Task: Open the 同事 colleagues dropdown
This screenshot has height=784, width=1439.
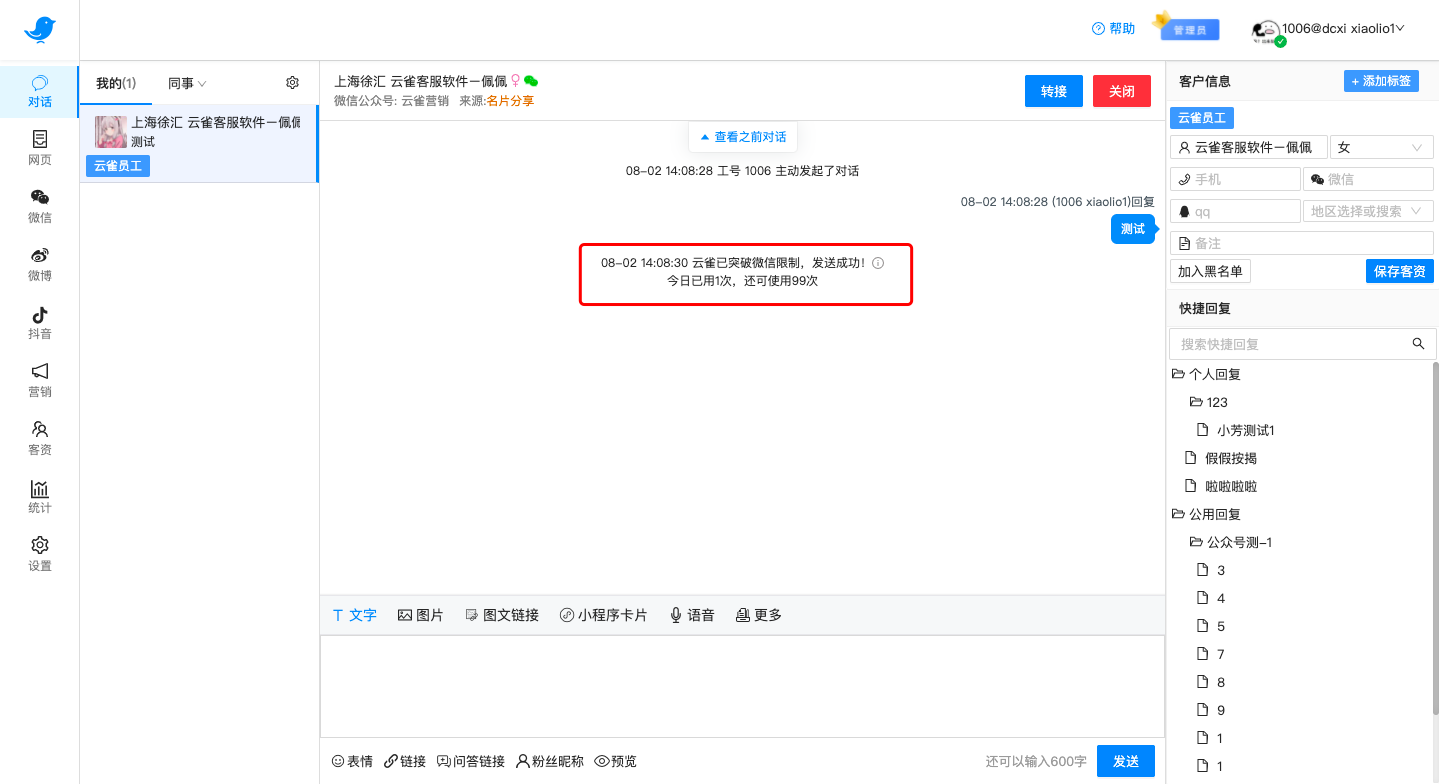Action: point(185,82)
